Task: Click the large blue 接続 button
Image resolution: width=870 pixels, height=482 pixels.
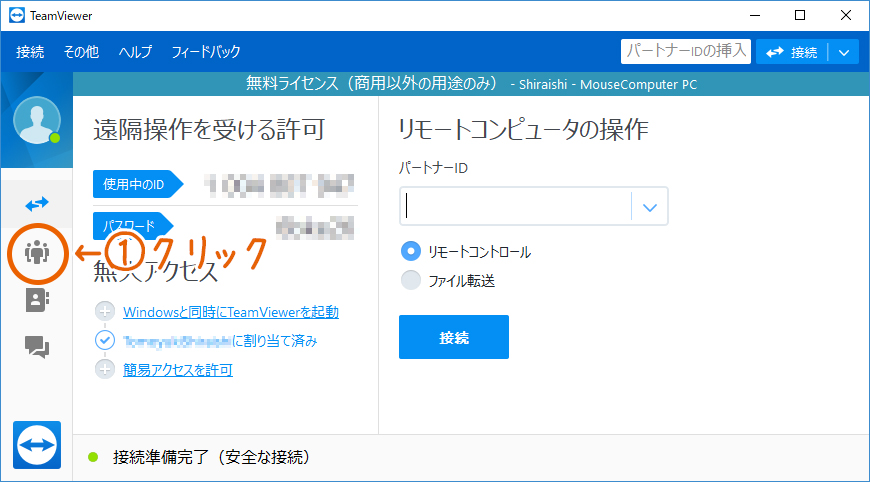Action: [x=454, y=337]
